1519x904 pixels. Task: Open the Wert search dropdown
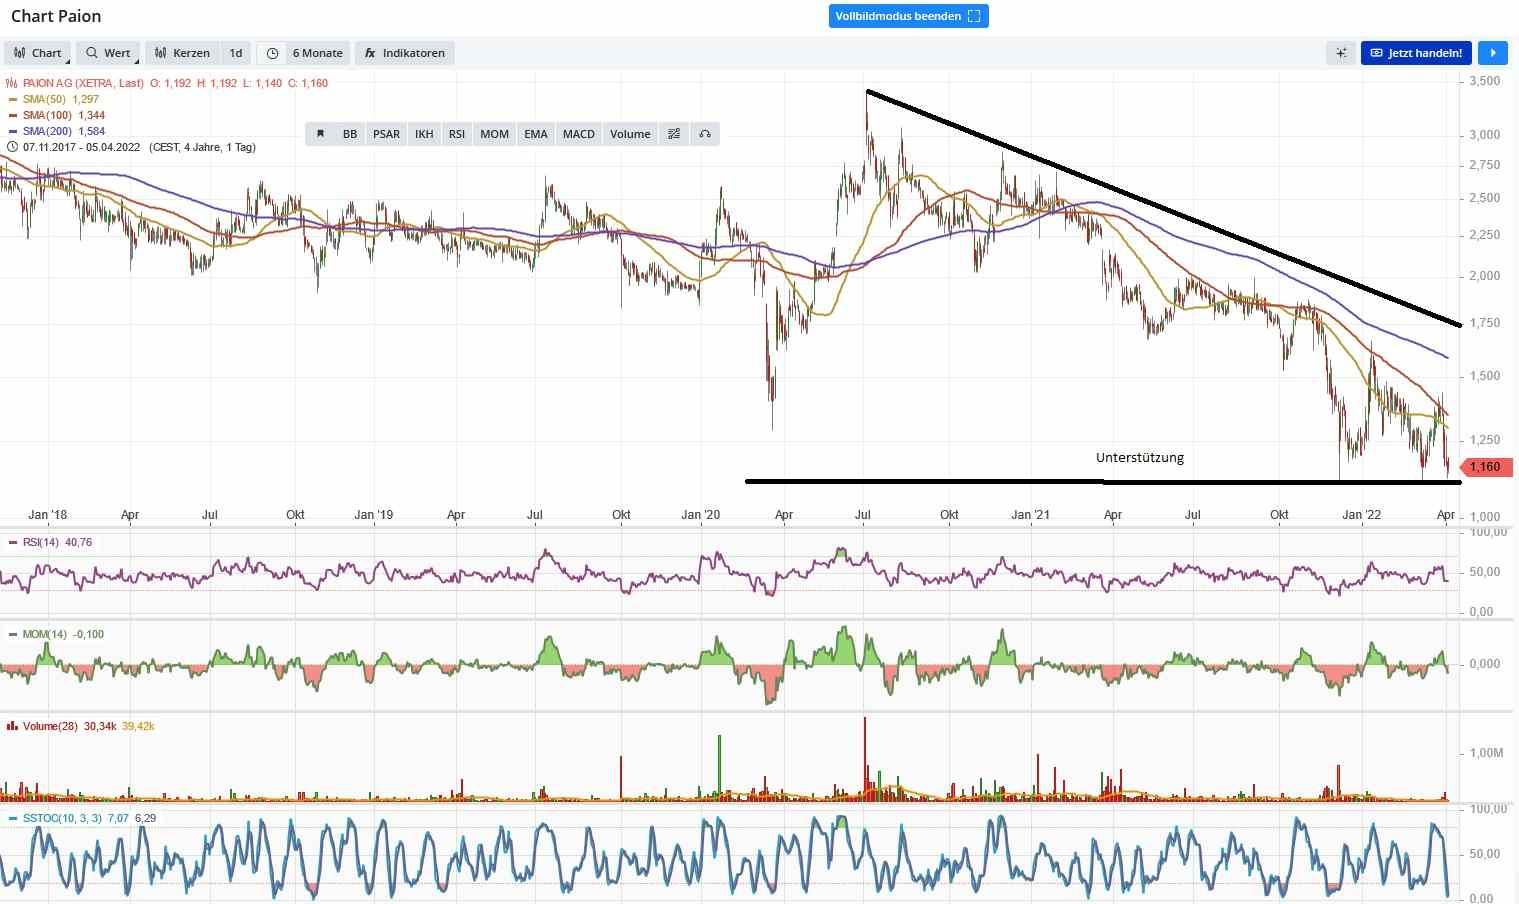(x=108, y=53)
